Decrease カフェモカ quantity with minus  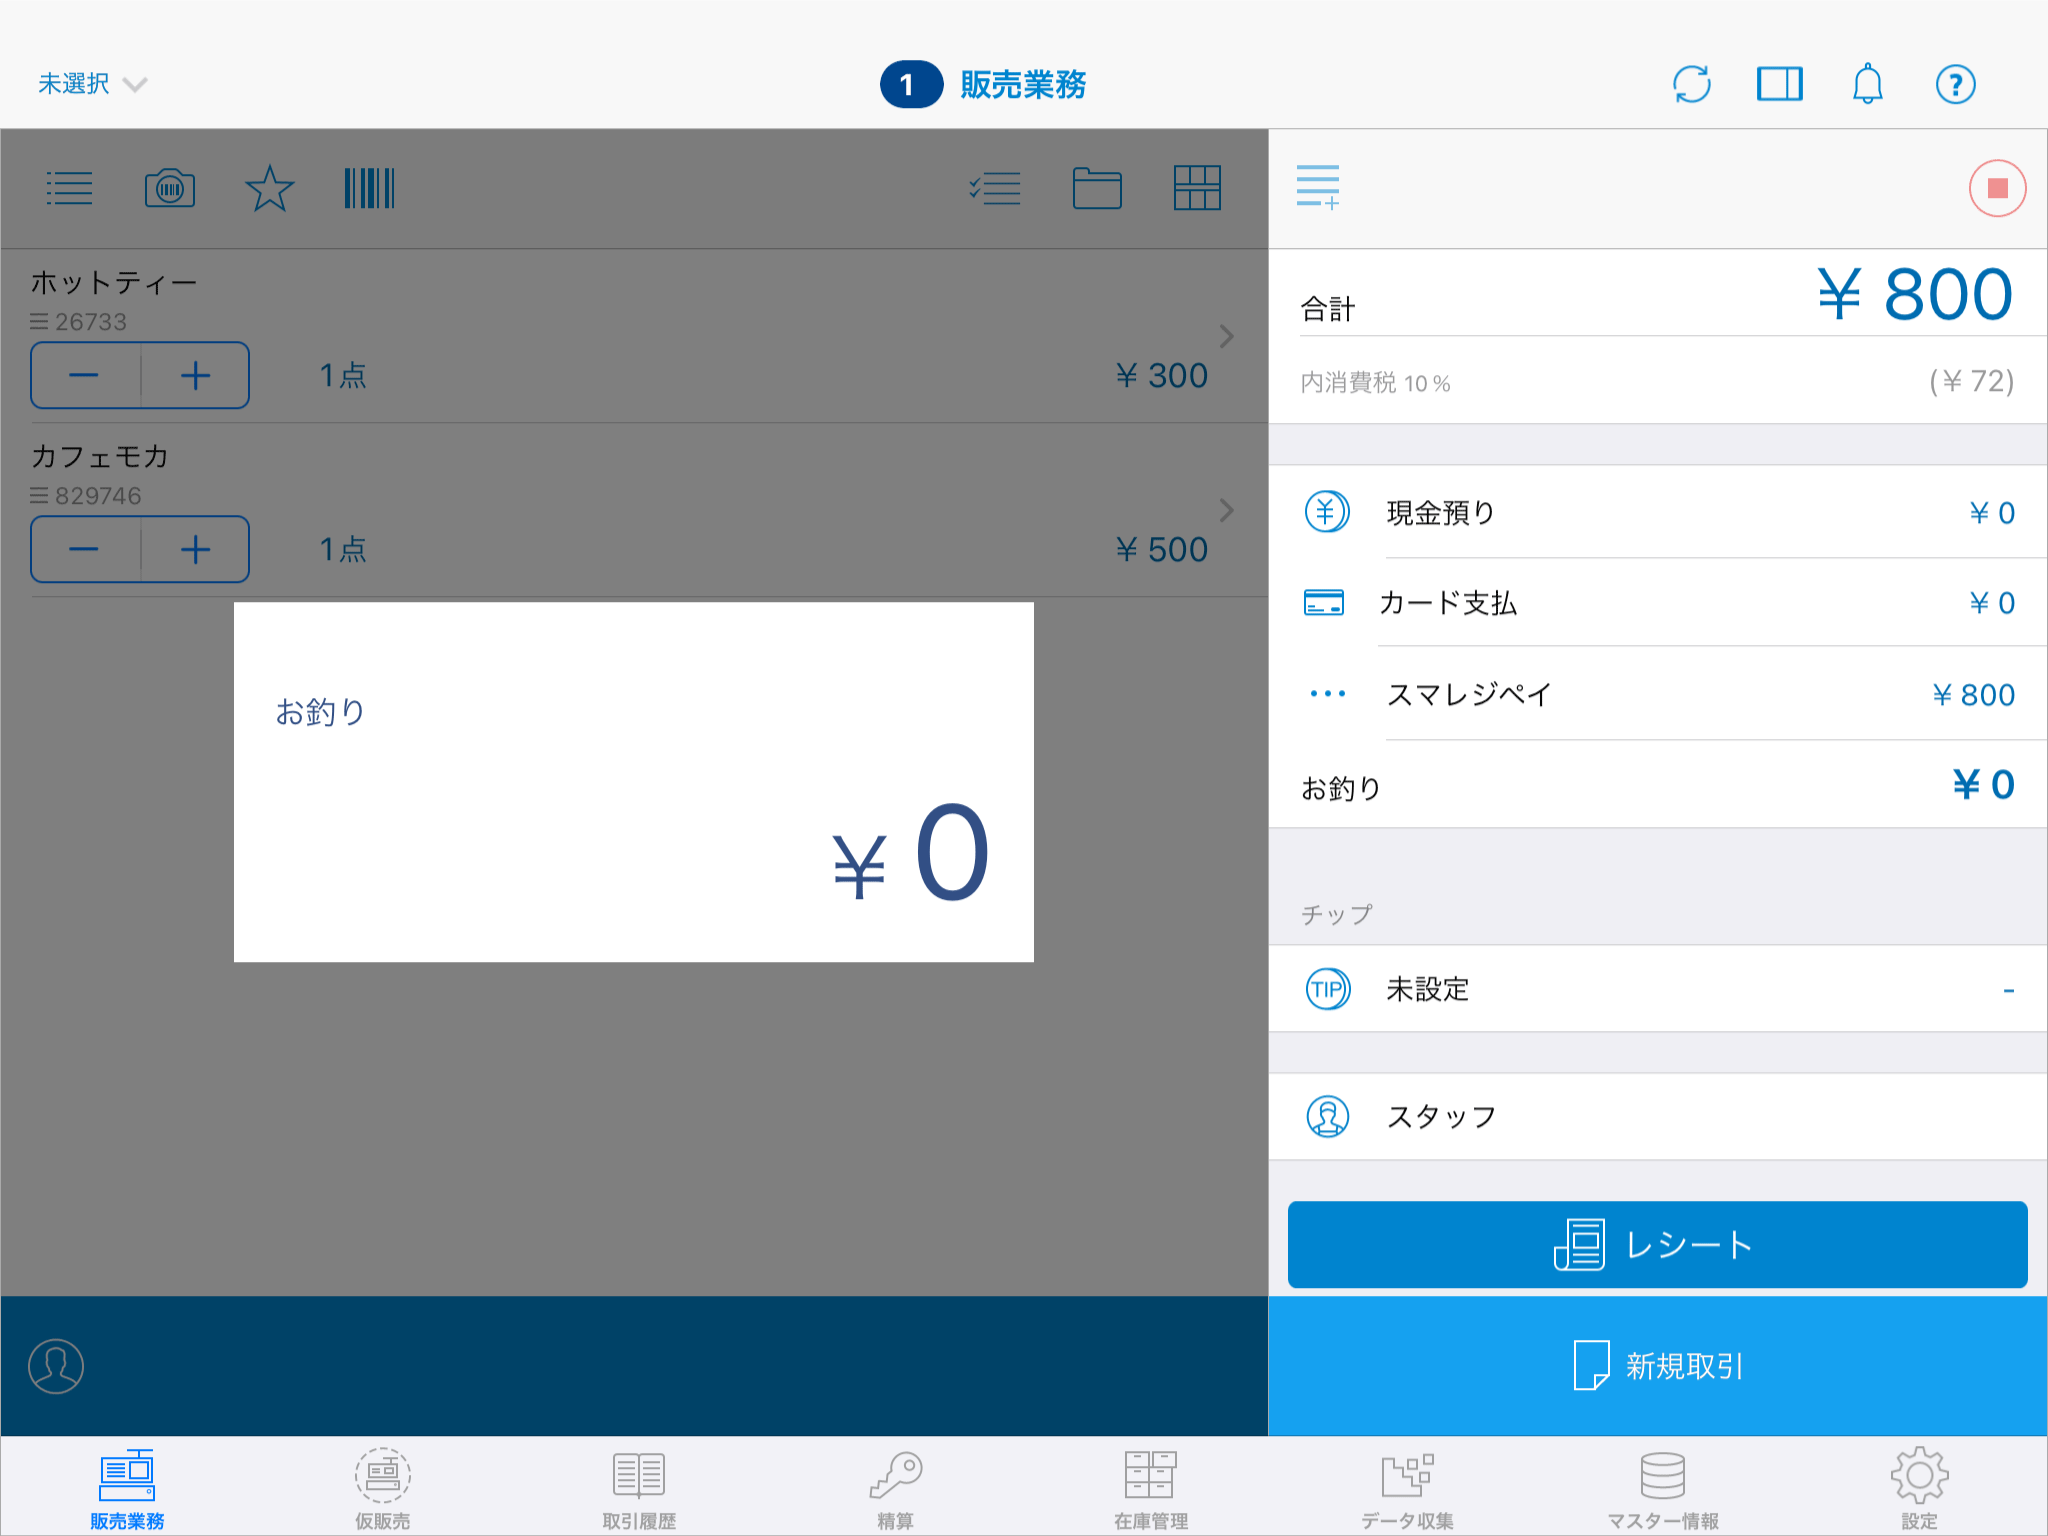point(85,549)
